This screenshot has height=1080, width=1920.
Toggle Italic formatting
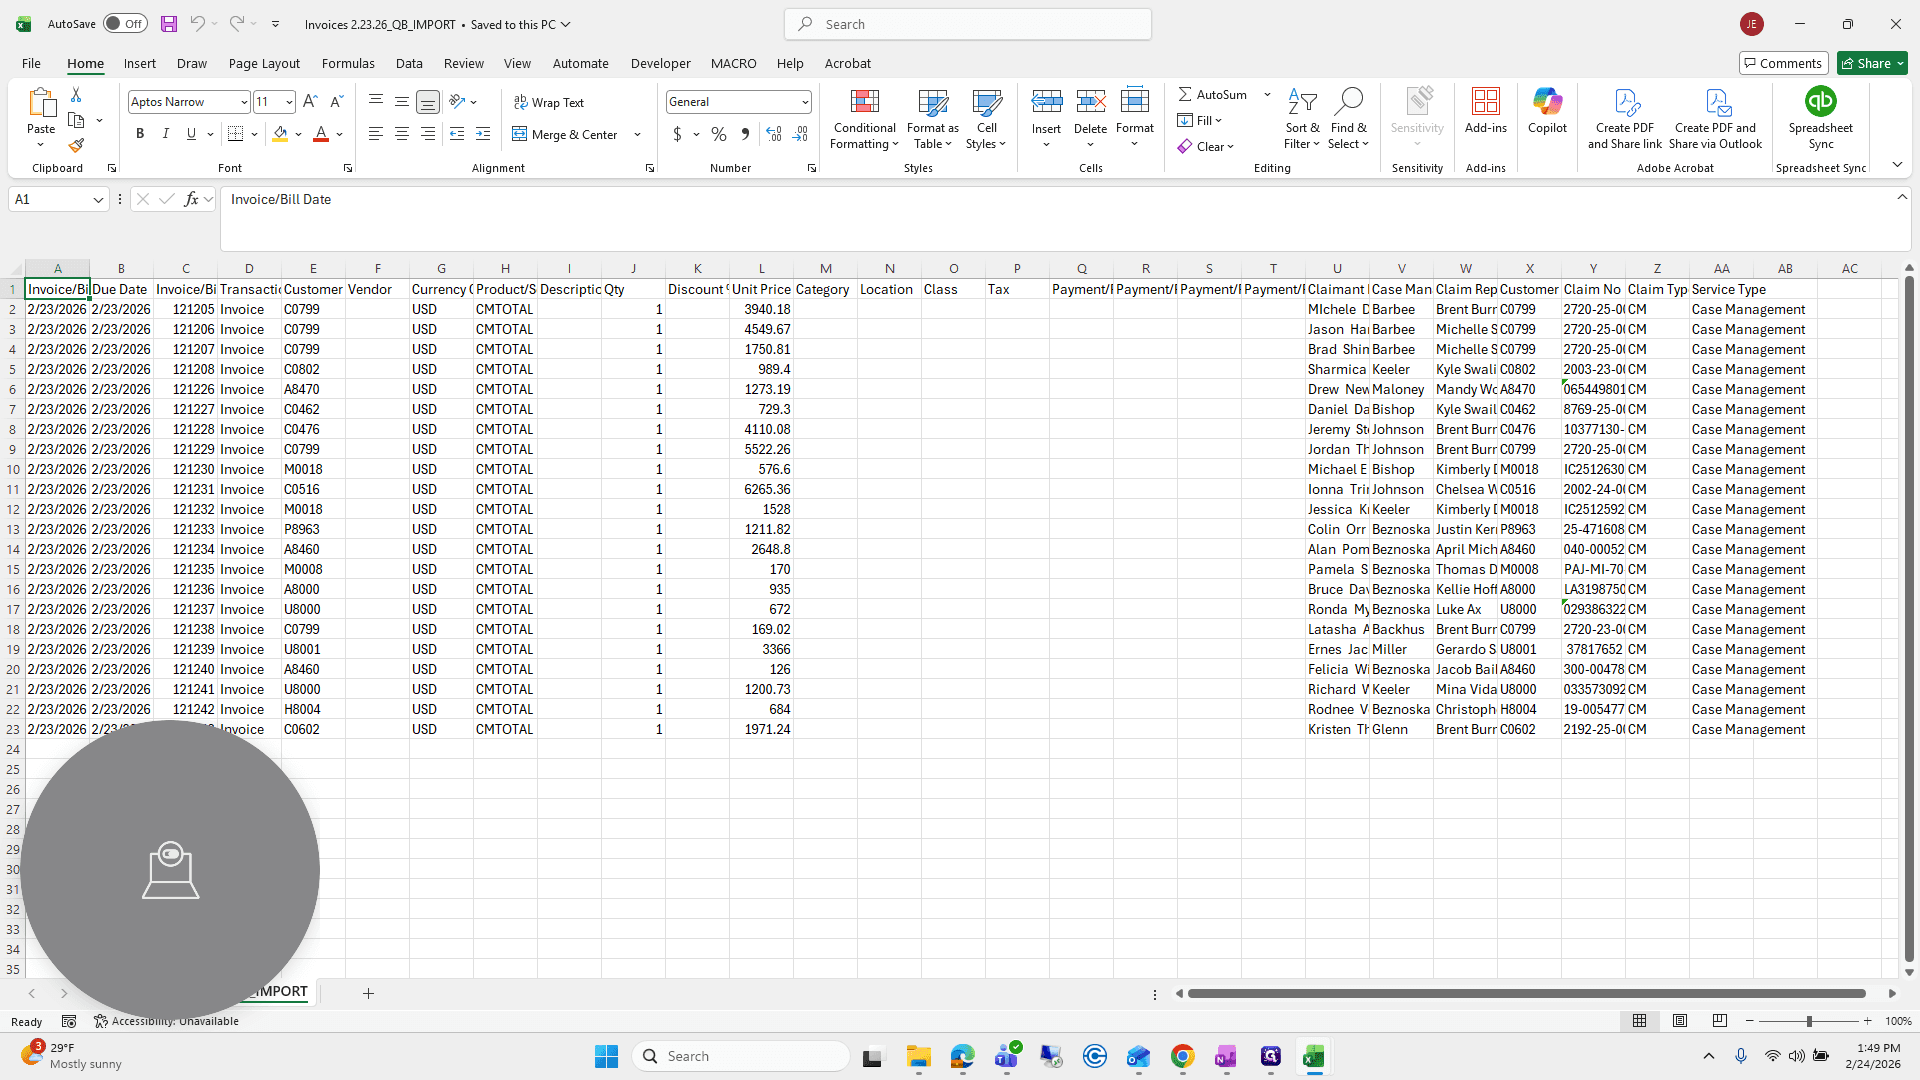pos(166,134)
